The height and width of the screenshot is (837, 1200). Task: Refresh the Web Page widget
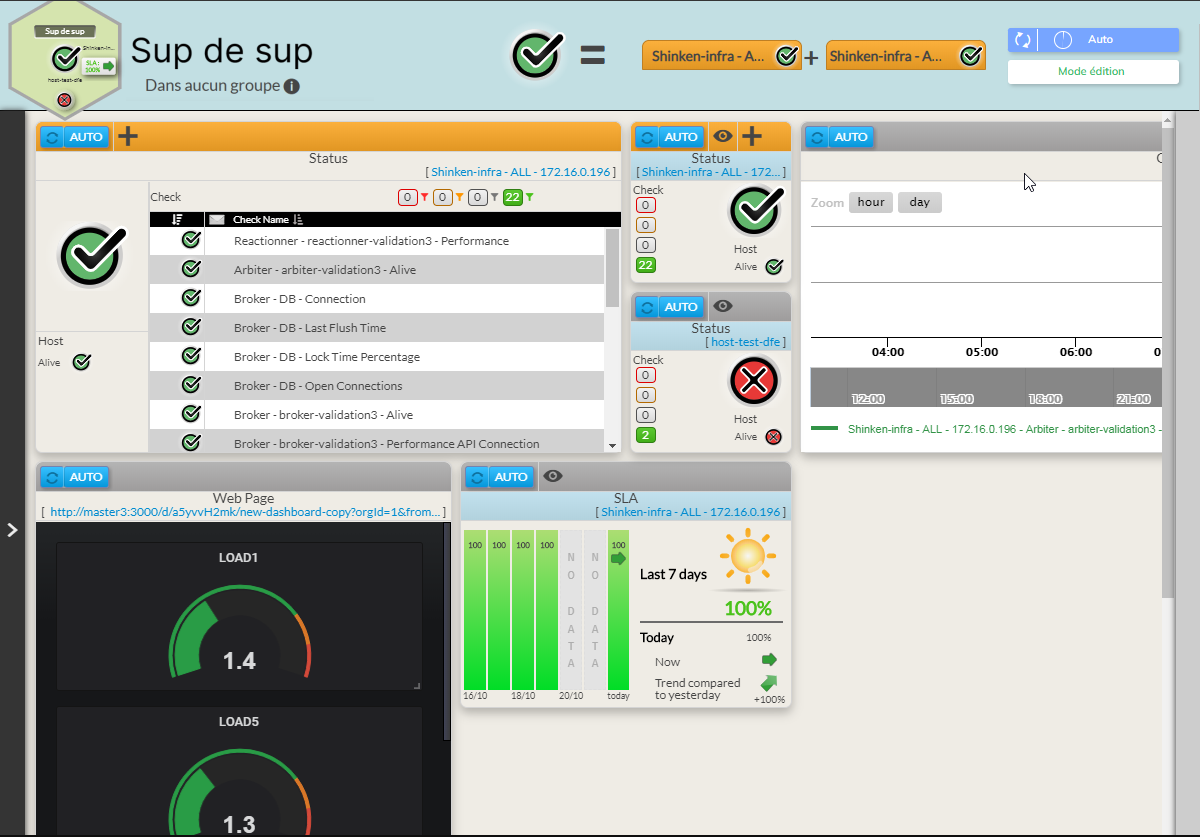[52, 477]
